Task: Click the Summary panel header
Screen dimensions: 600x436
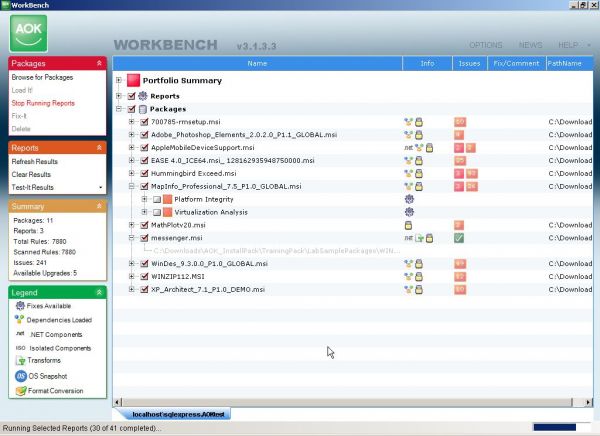Action: (x=57, y=206)
